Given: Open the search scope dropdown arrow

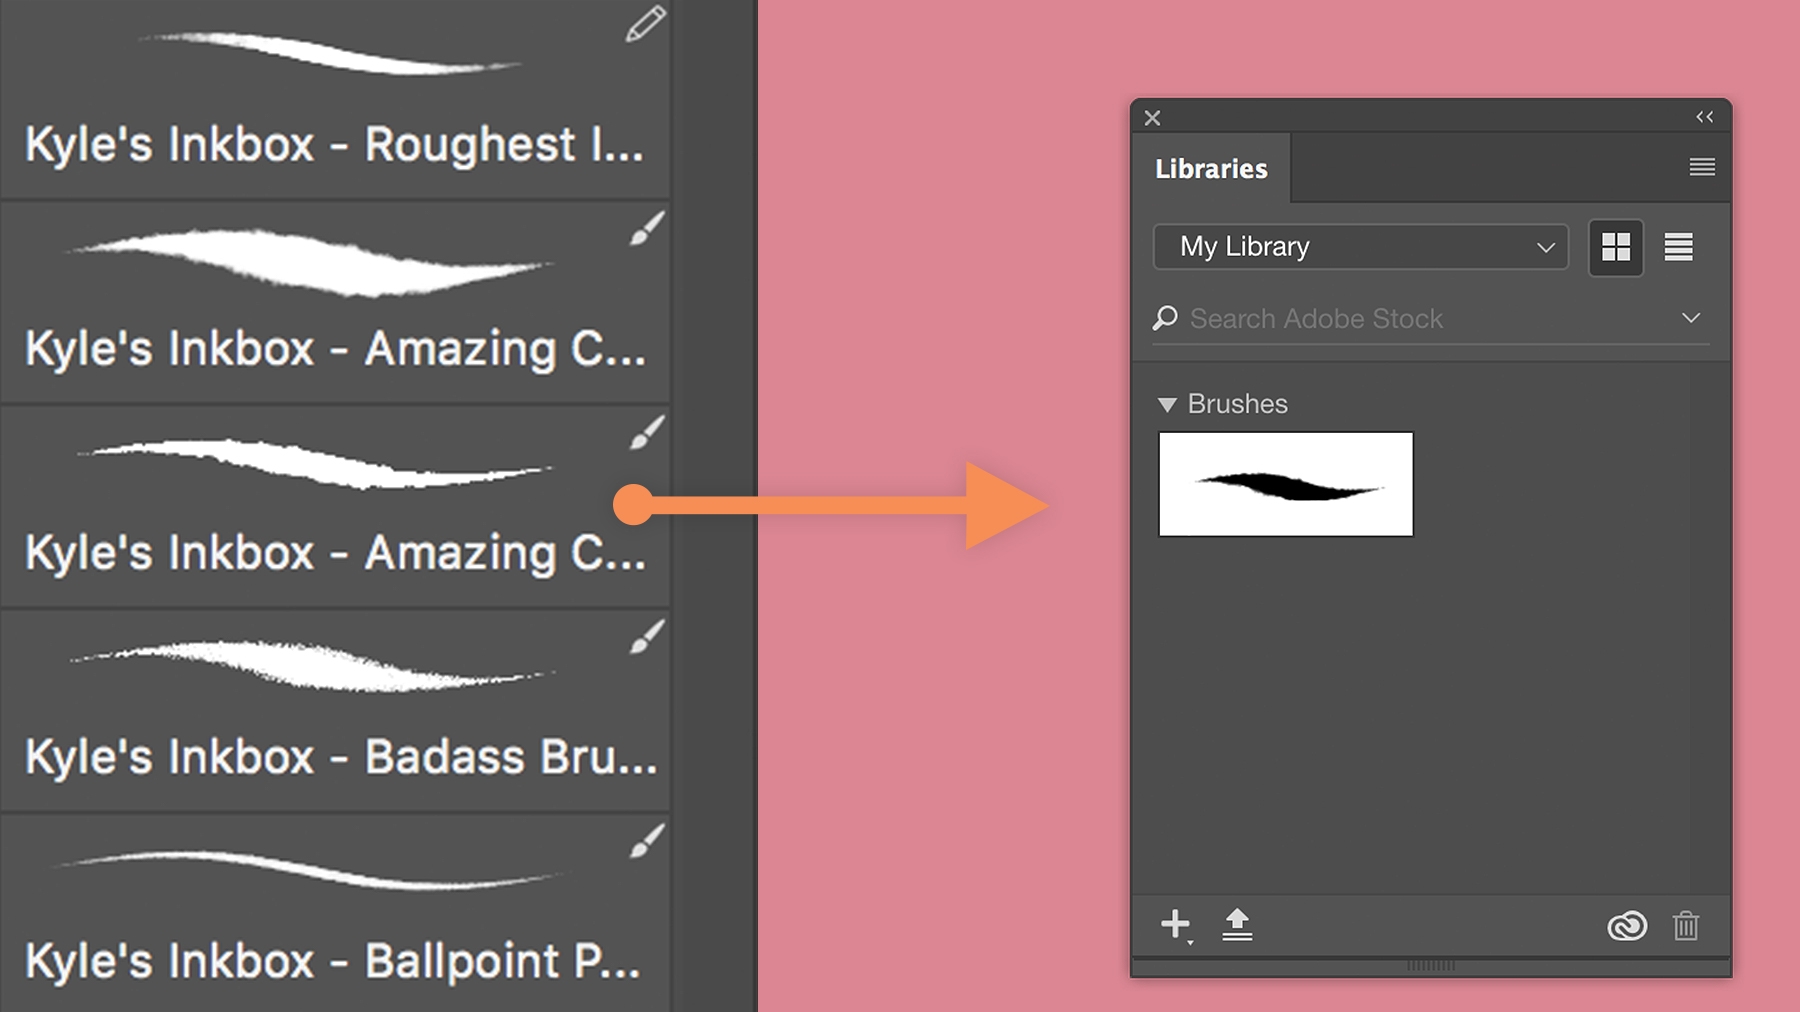Looking at the screenshot, I should click(1691, 318).
